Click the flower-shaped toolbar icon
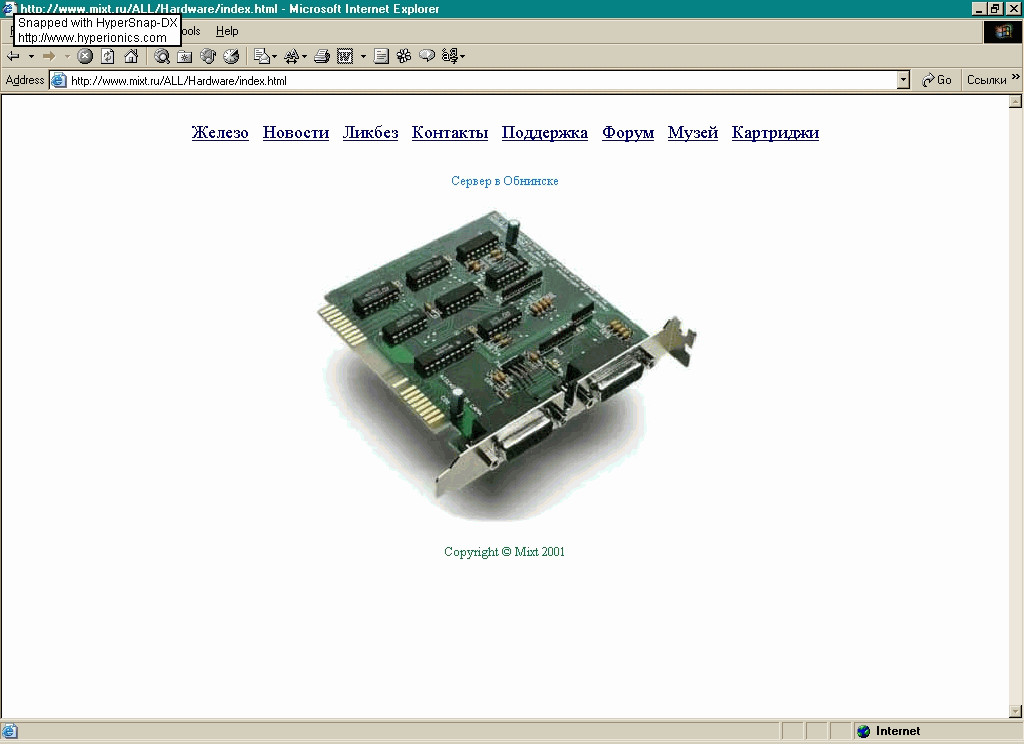Image resolution: width=1024 pixels, height=744 pixels. [x=404, y=57]
